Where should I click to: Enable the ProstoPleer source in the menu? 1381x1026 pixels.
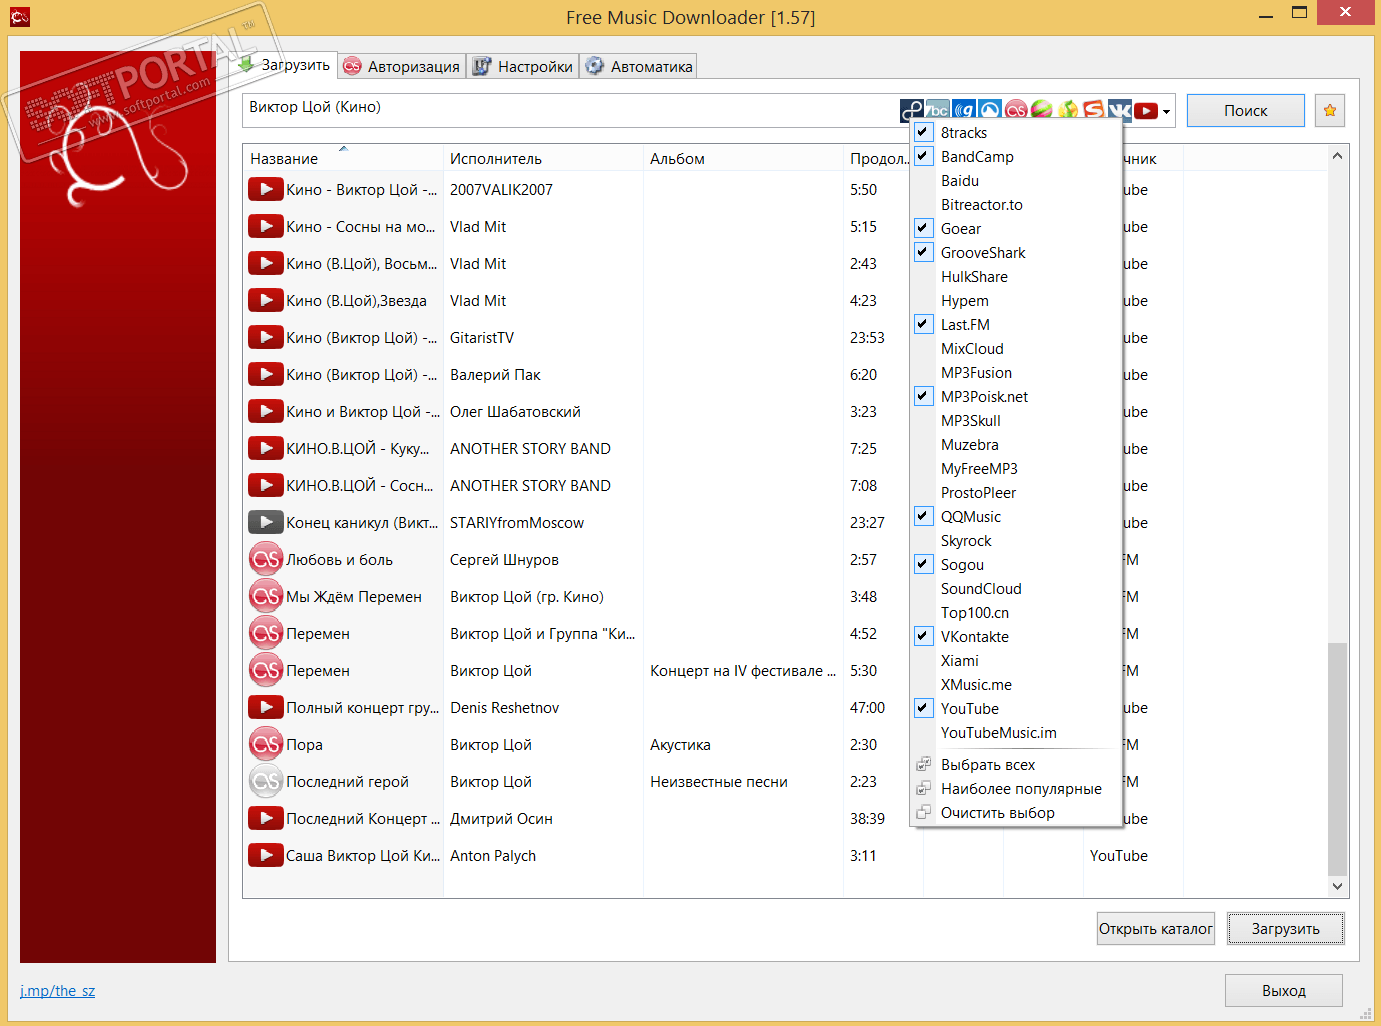pyautogui.click(x=1016, y=492)
